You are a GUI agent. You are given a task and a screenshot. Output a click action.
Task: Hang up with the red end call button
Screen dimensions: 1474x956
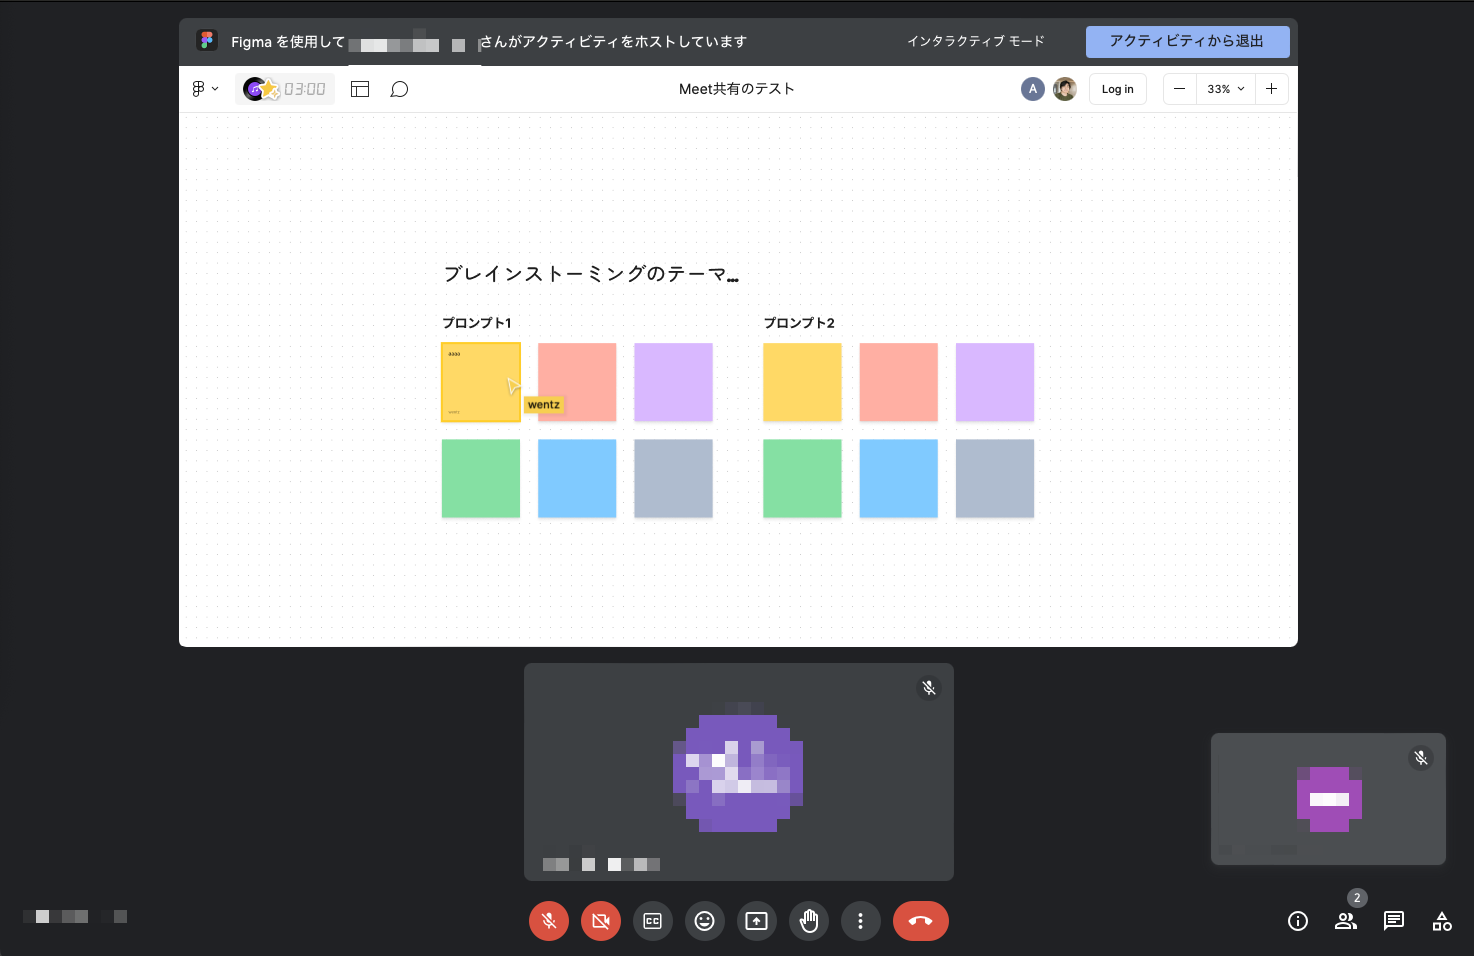(920, 921)
